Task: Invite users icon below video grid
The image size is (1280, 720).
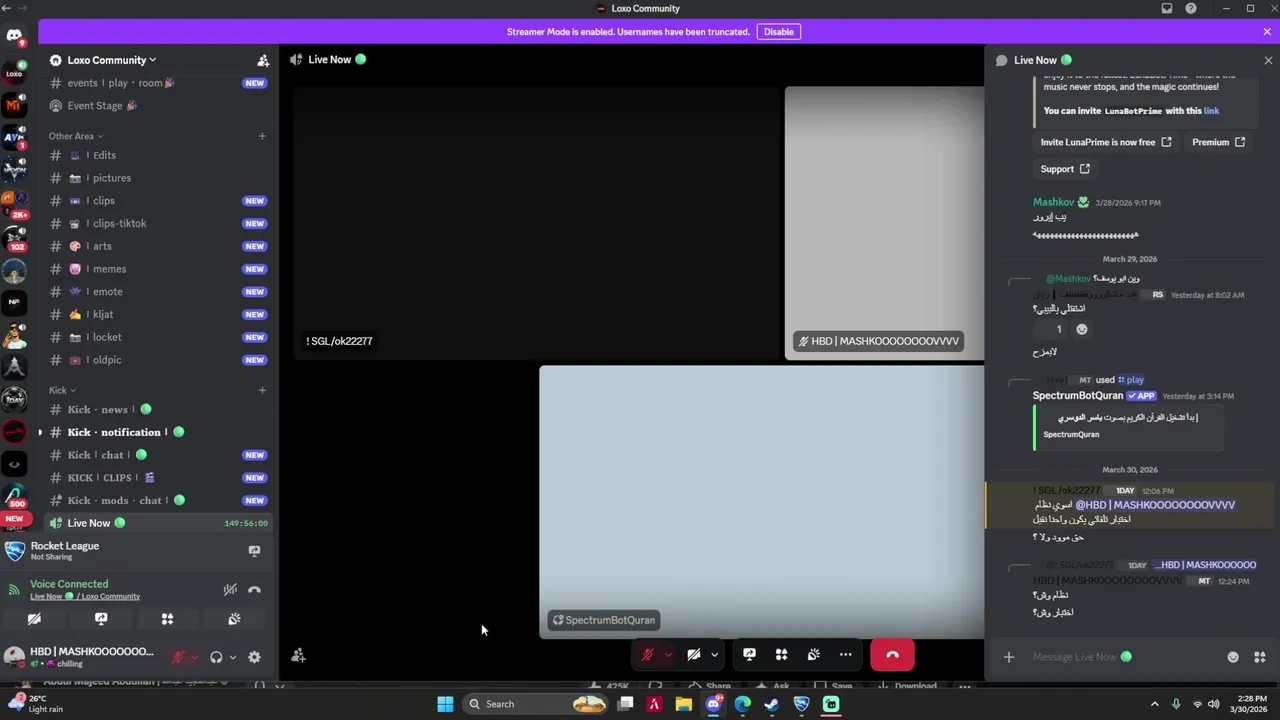Action: pos(298,656)
